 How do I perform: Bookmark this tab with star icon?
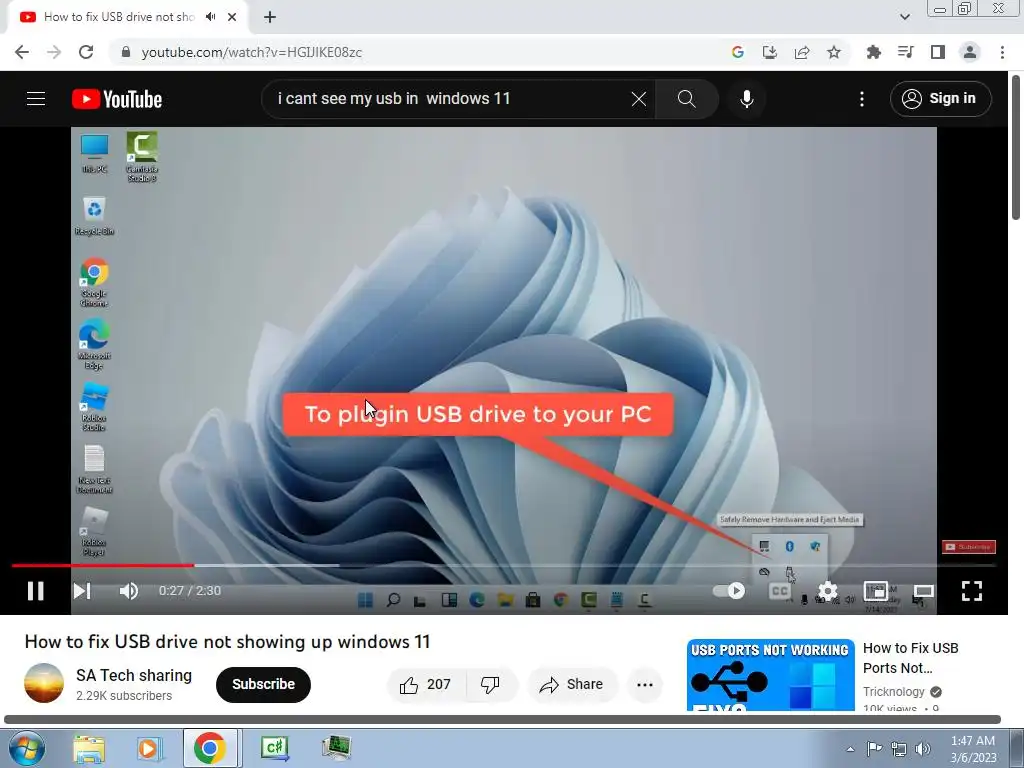(x=834, y=52)
